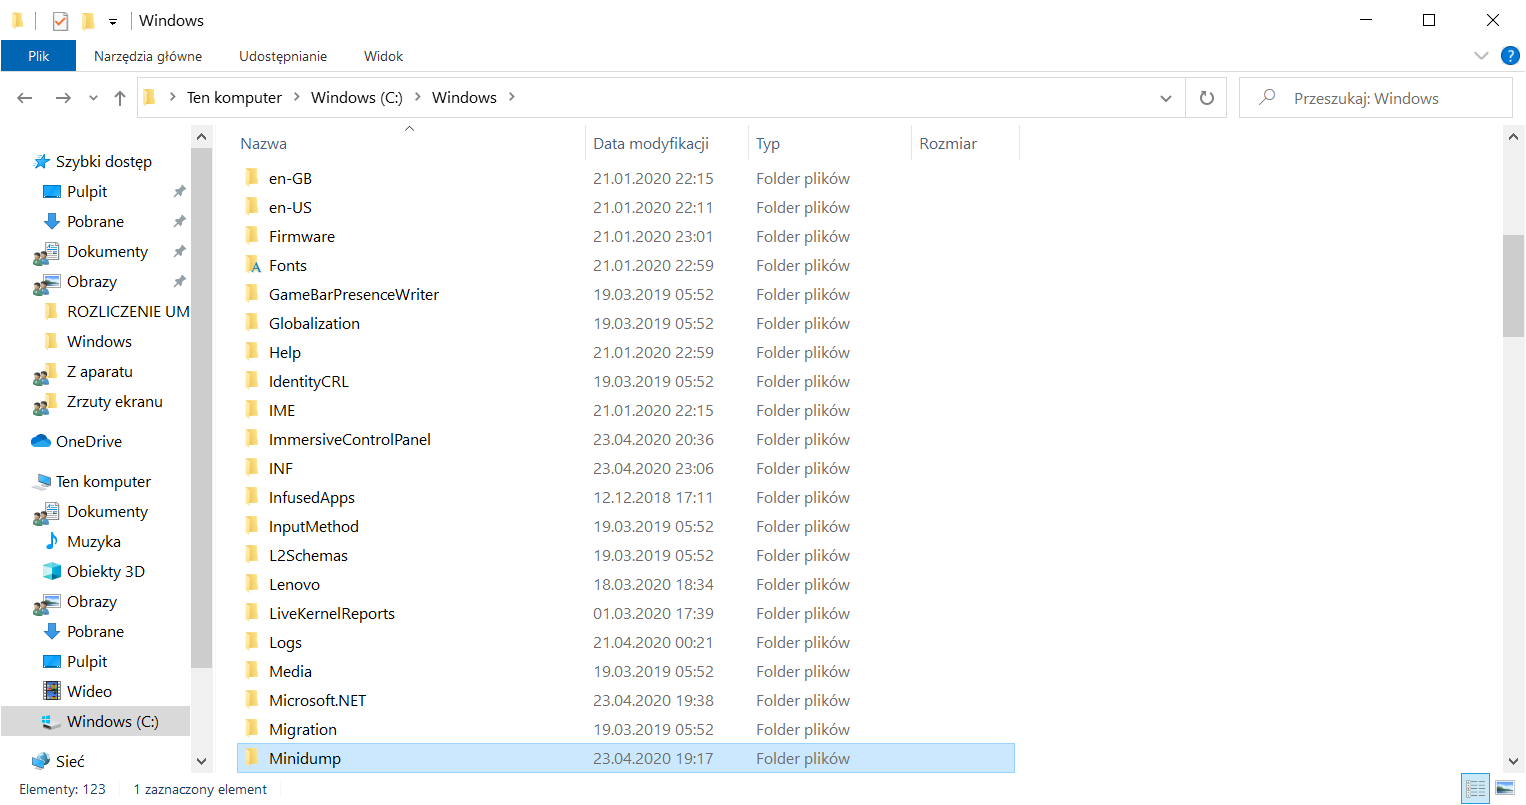Open Zrzuty ekranu in navigation pane
The width and height of the screenshot is (1526, 805).
(114, 401)
